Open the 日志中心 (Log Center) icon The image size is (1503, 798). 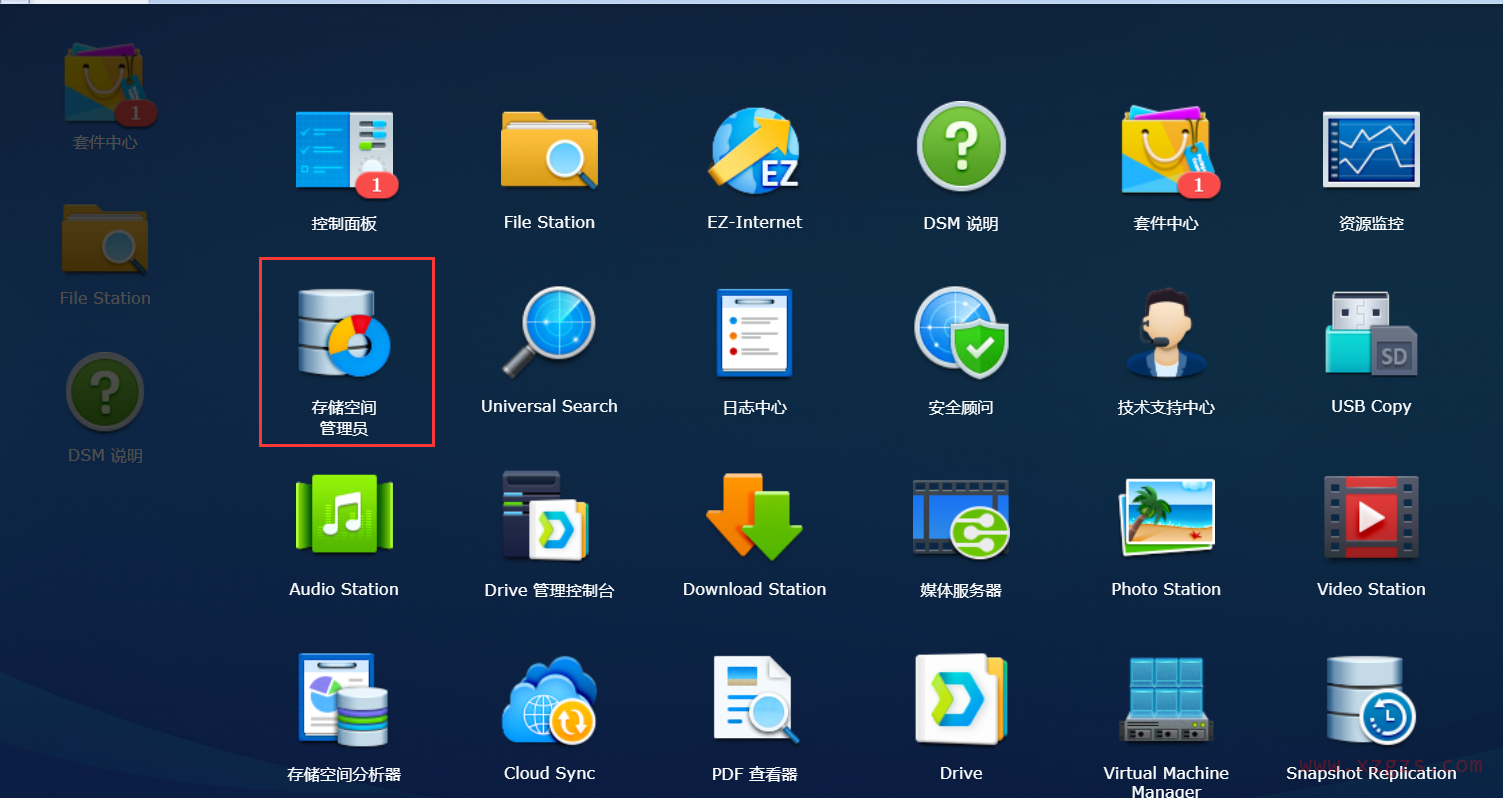[x=755, y=333]
